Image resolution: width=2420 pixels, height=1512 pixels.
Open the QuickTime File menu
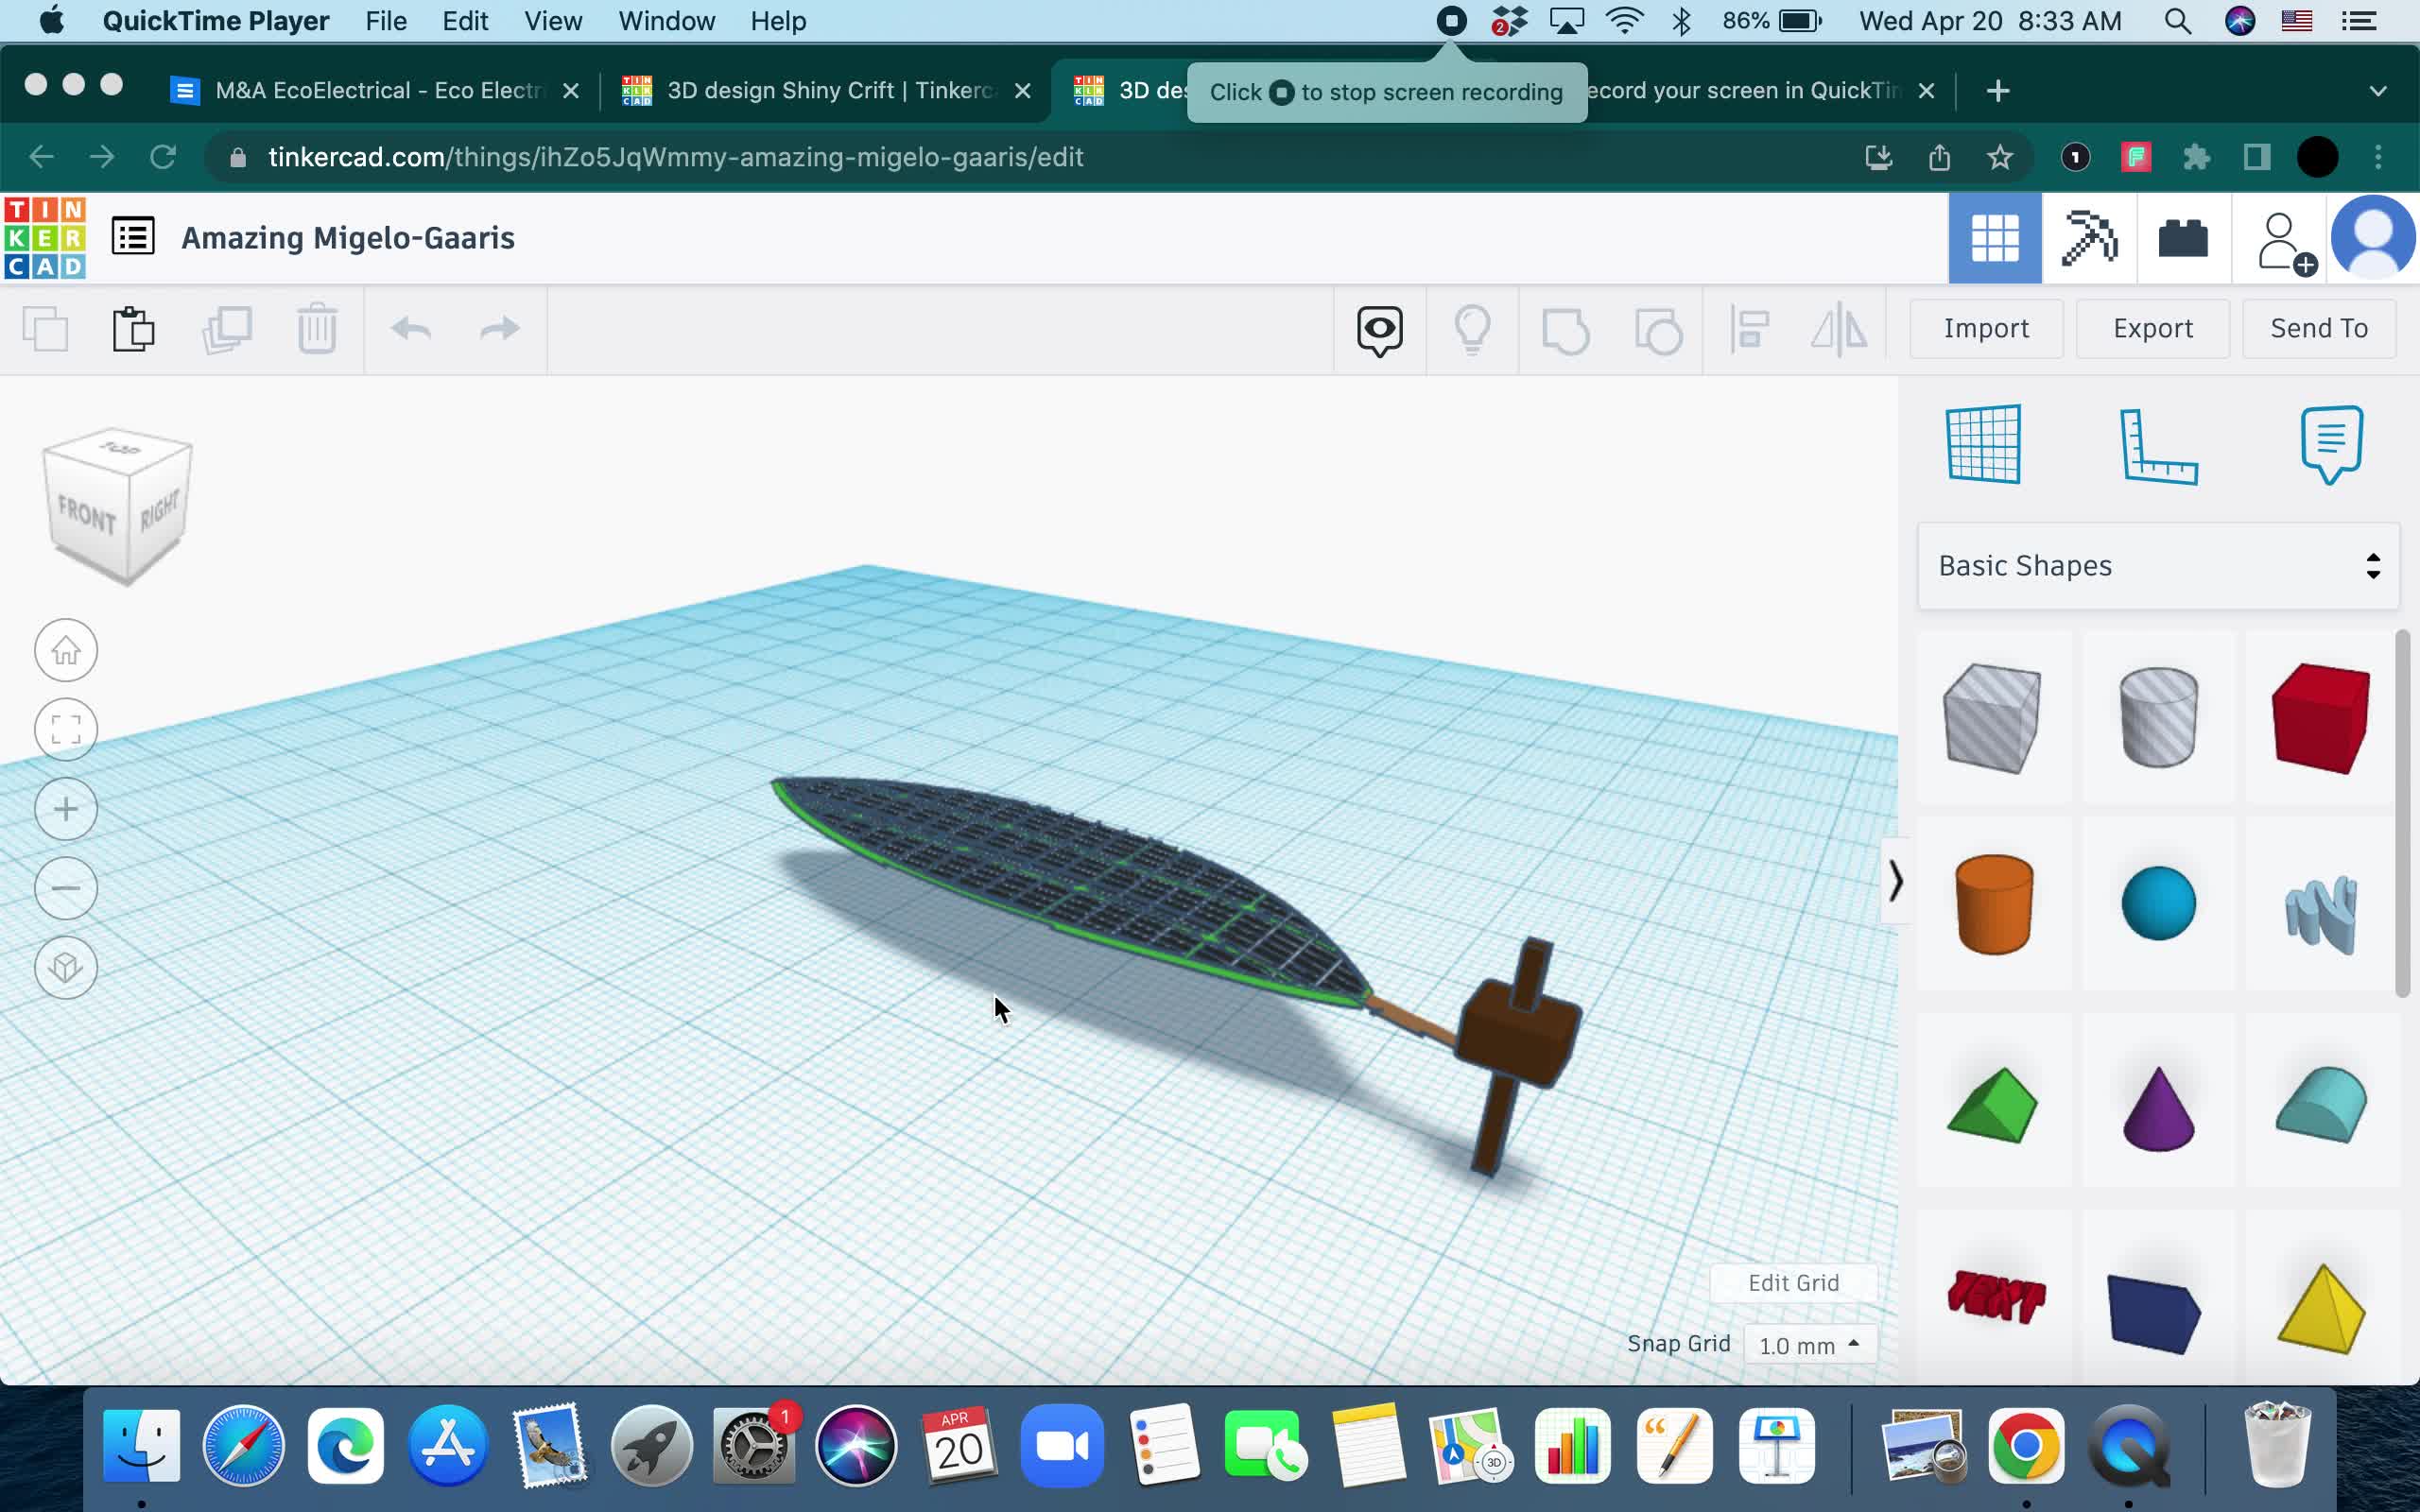point(386,21)
